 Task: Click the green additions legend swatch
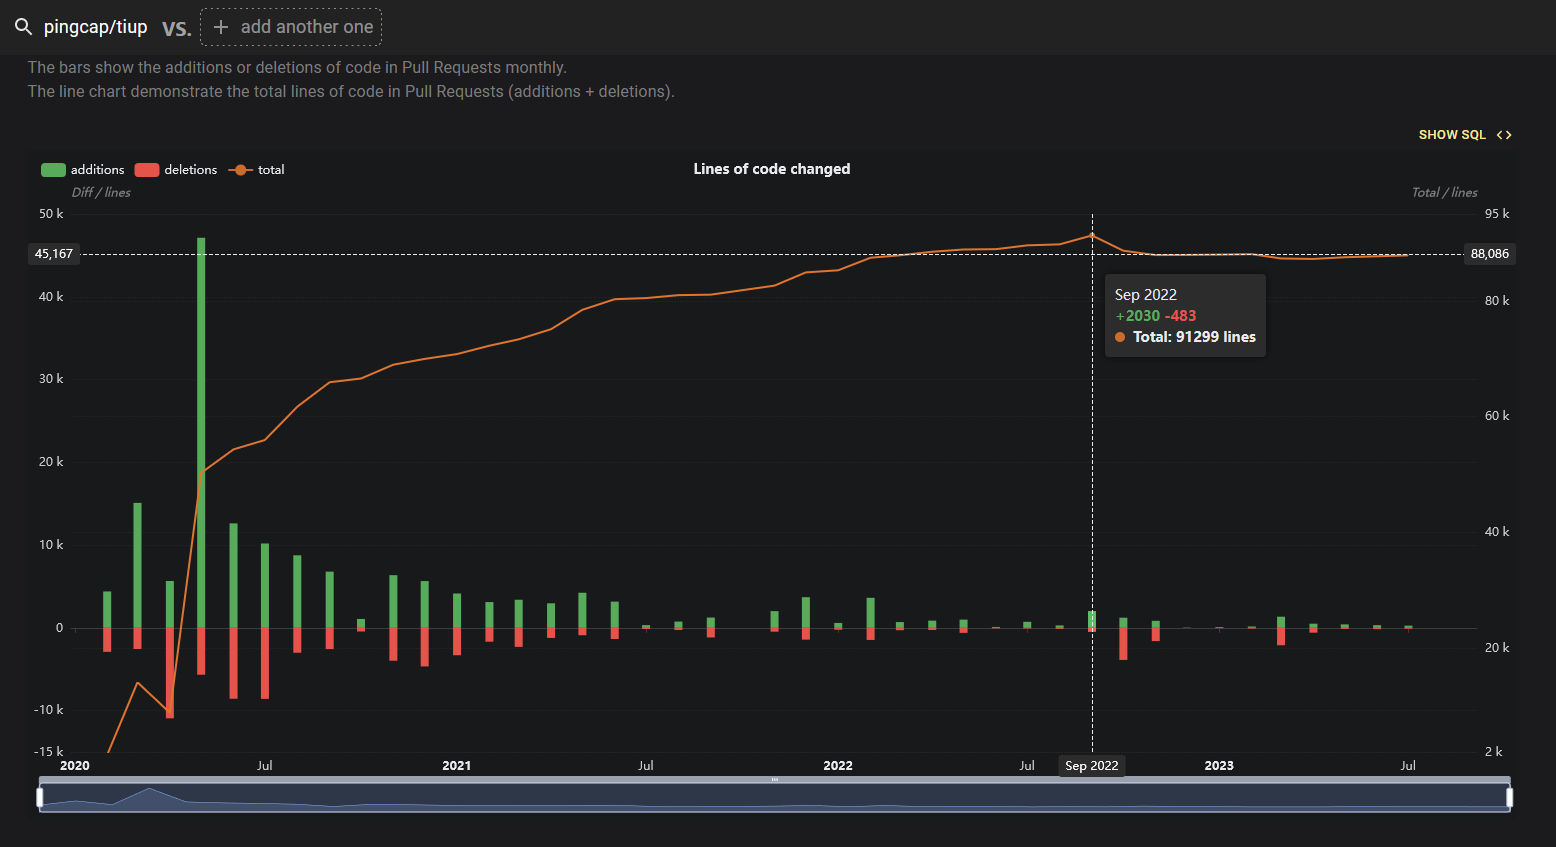(x=53, y=170)
